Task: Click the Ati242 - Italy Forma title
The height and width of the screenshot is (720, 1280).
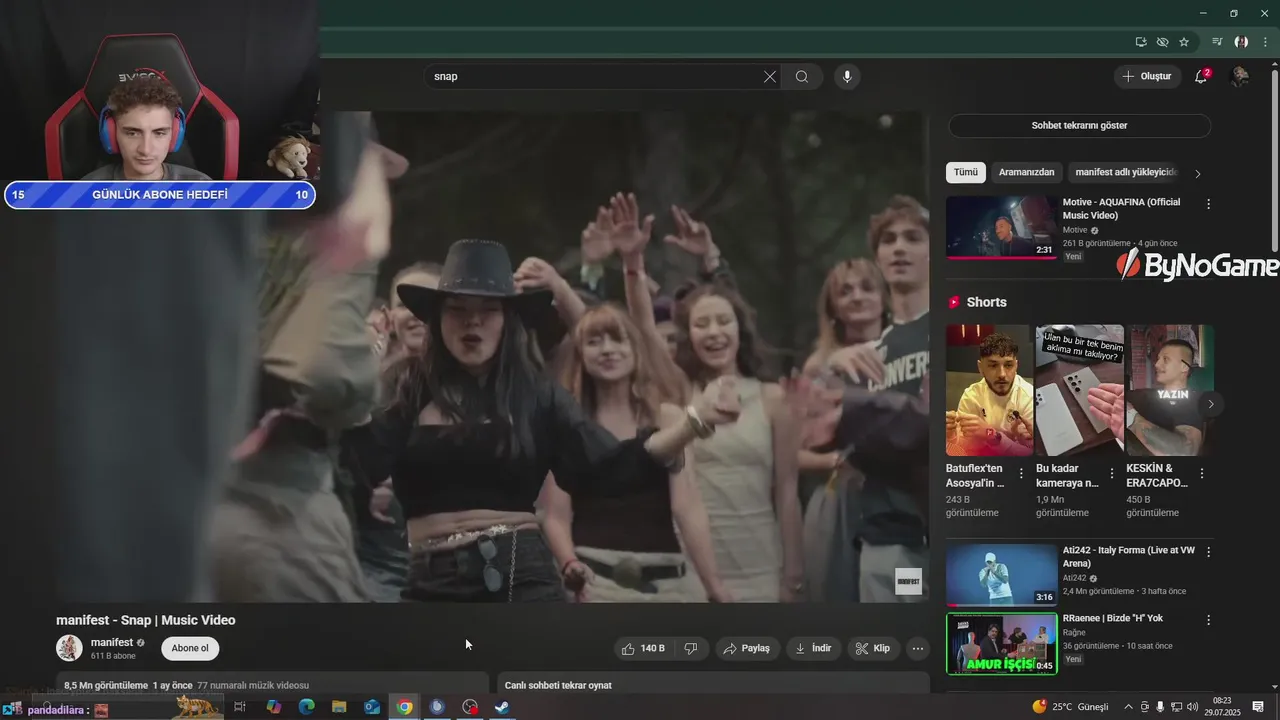Action: (1128, 557)
